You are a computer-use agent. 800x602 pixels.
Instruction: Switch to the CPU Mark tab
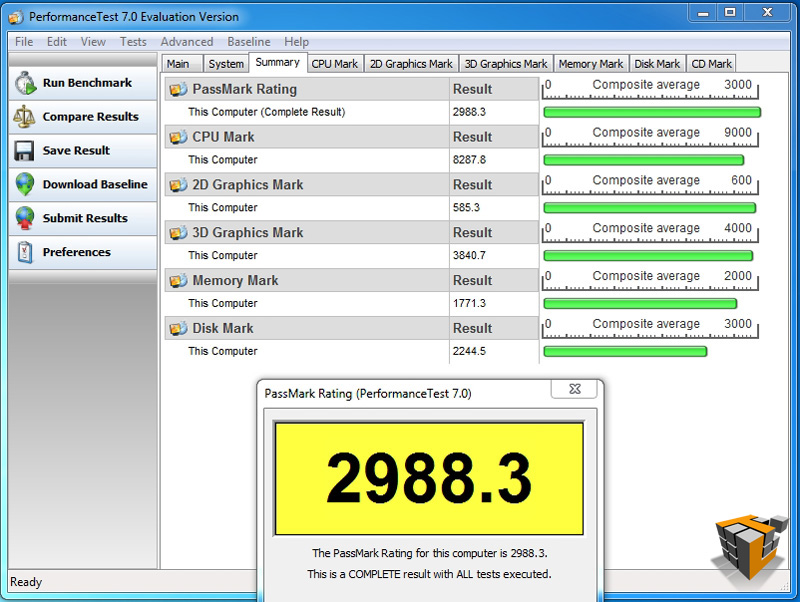335,64
